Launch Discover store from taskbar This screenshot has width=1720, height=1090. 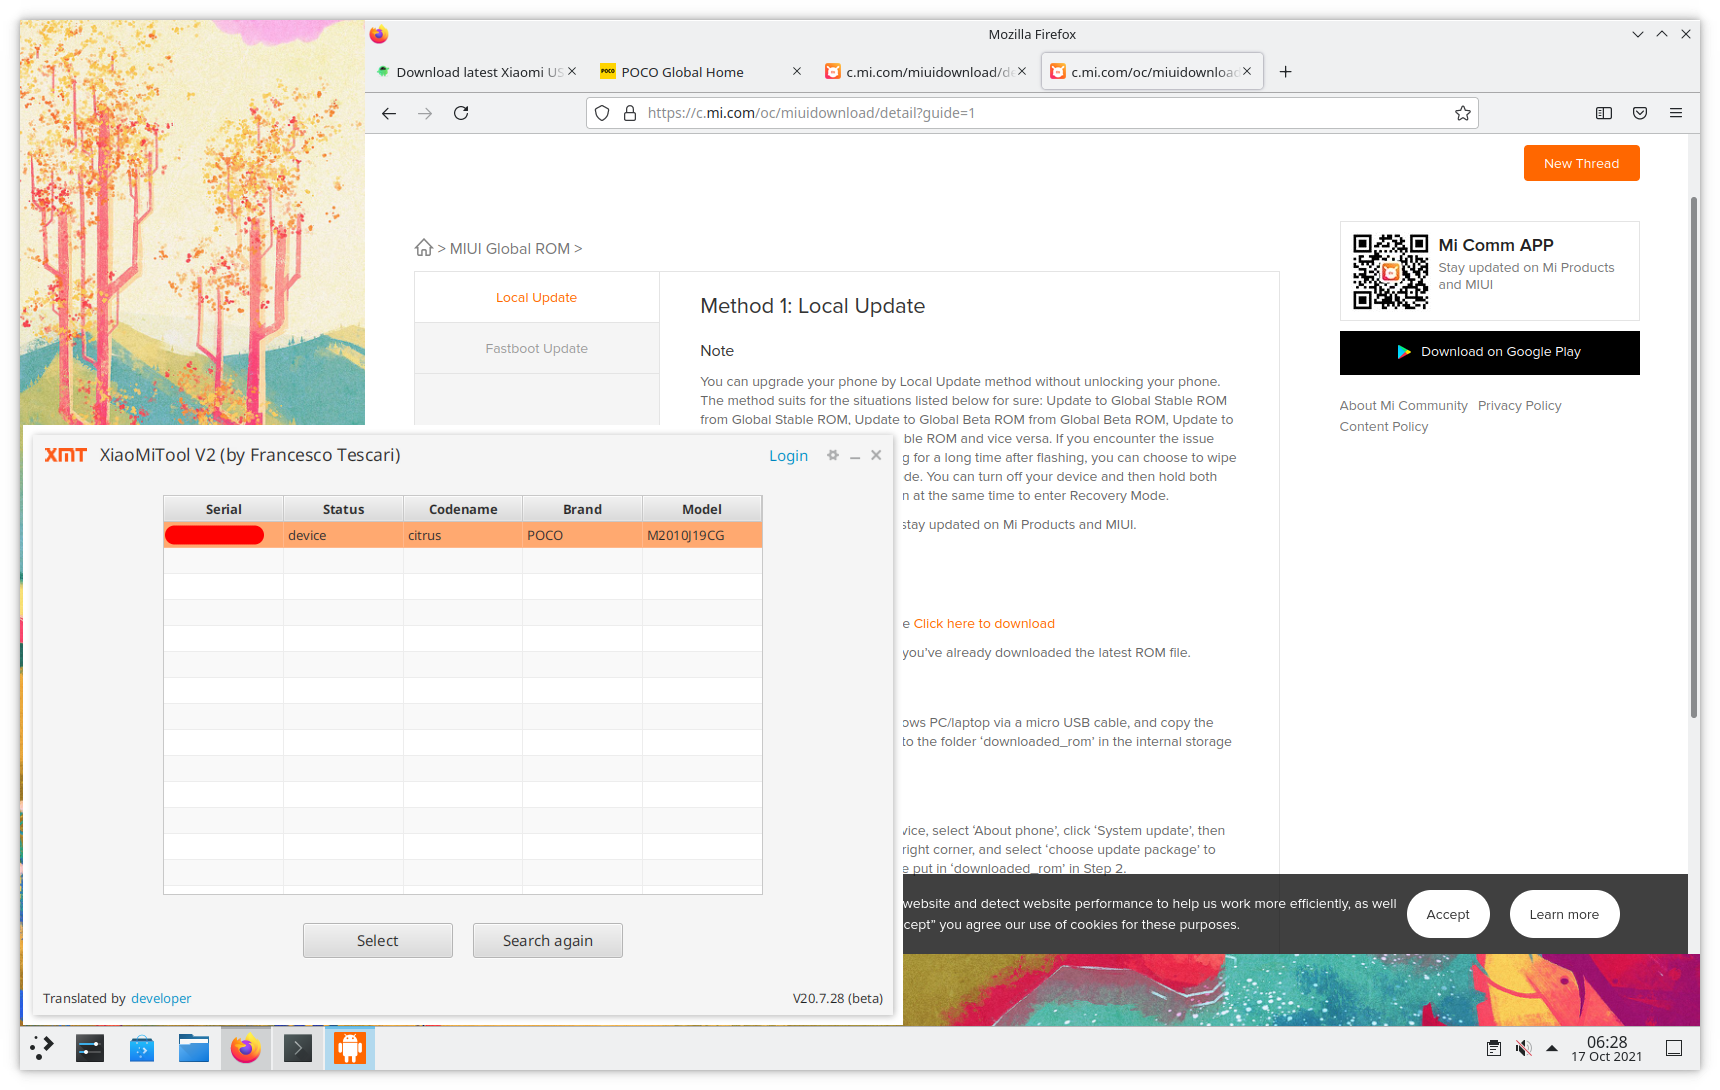142,1047
